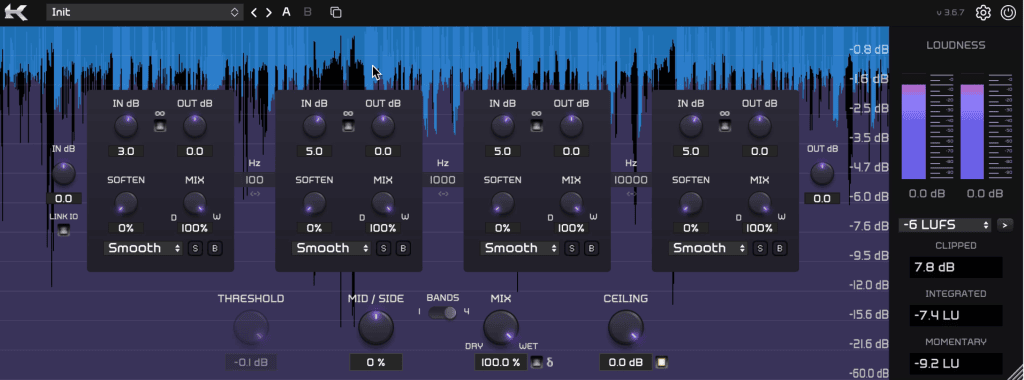
Task: Toggle band 4 in/out link infinity button
Action: pyautogui.click(x=724, y=125)
